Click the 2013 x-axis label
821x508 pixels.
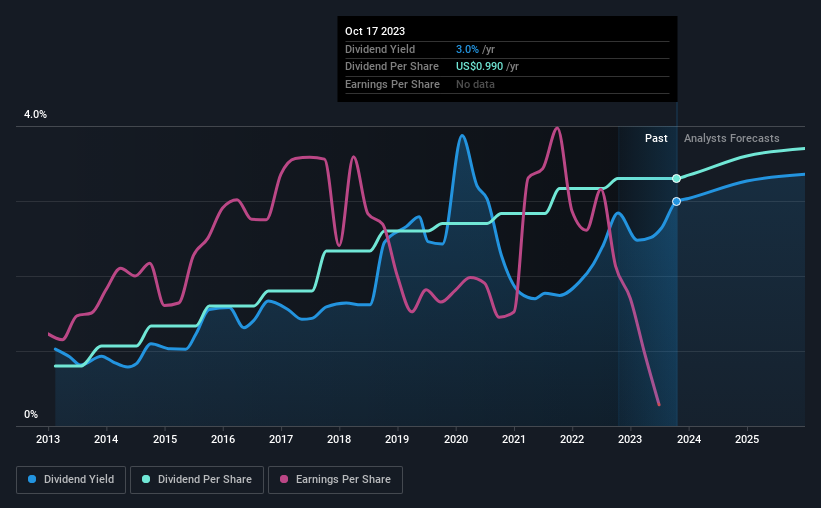[x=48, y=439]
